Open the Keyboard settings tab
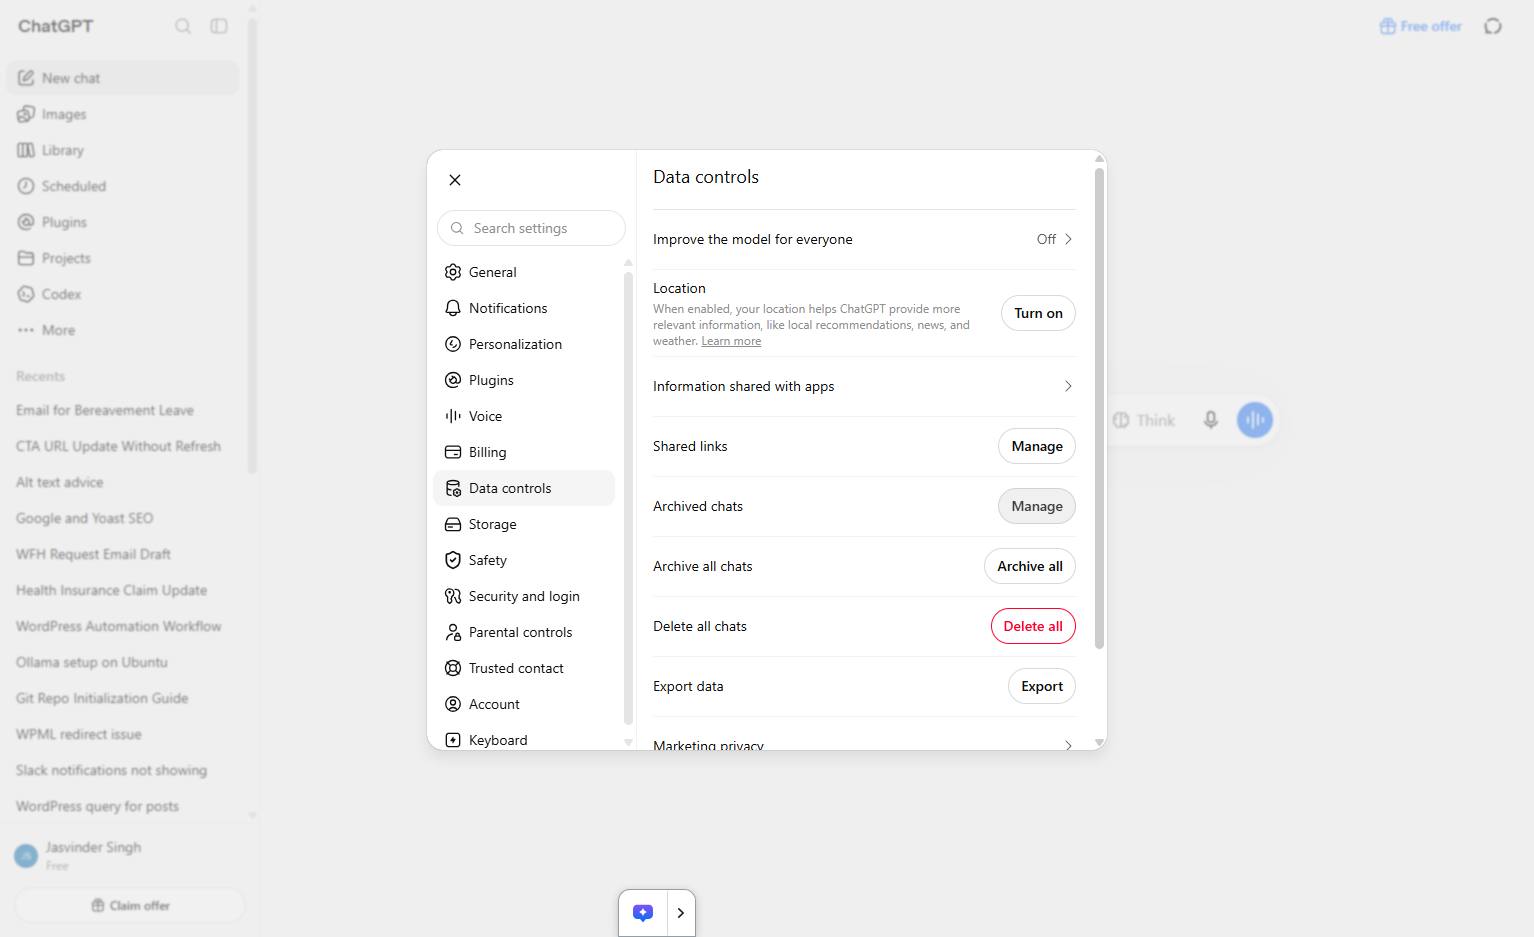 coord(524,740)
